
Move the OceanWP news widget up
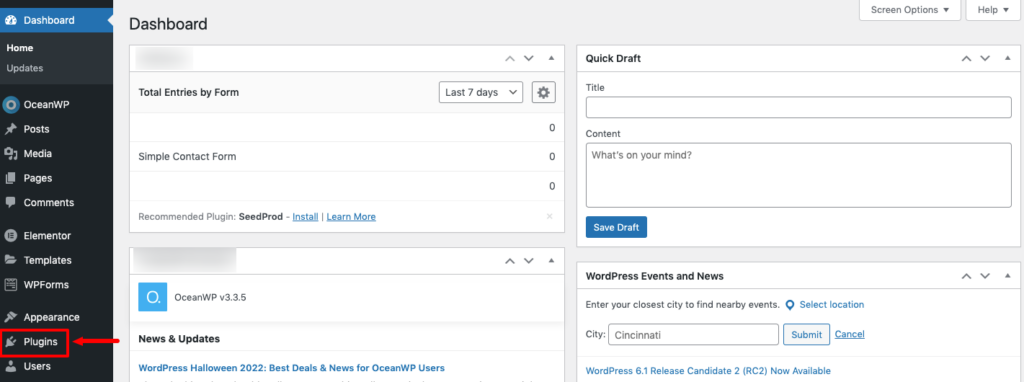click(x=509, y=261)
